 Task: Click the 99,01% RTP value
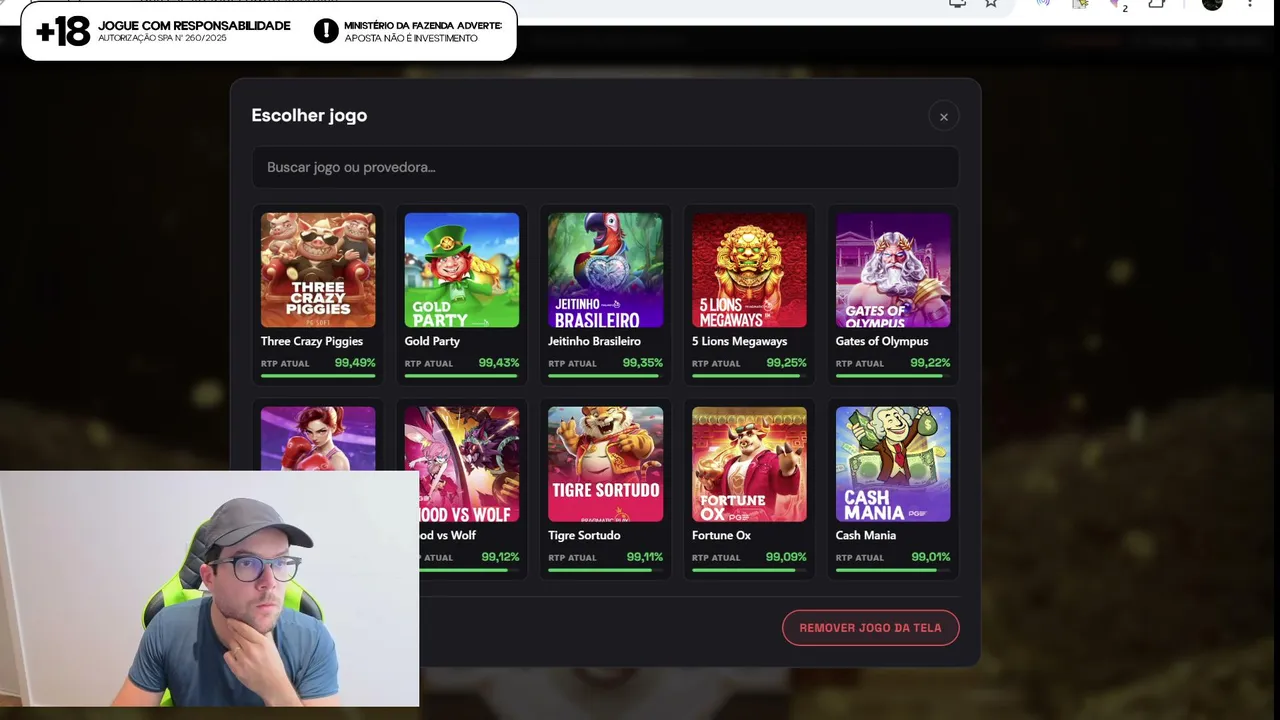[x=930, y=557]
